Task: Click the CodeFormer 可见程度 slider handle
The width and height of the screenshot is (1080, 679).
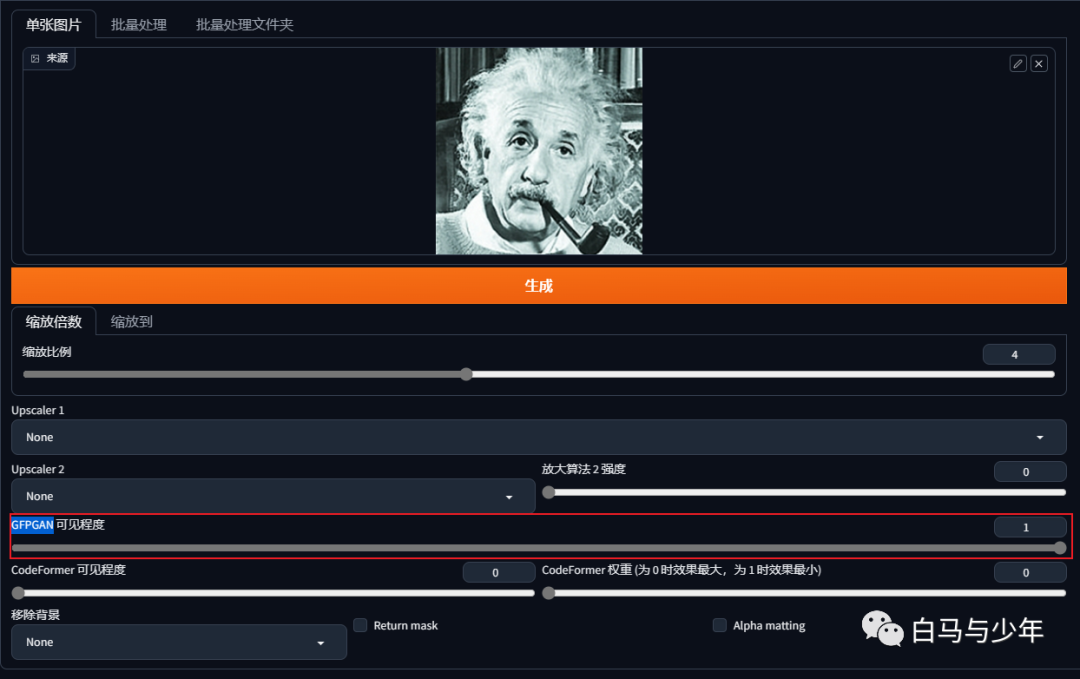Action: point(18,592)
